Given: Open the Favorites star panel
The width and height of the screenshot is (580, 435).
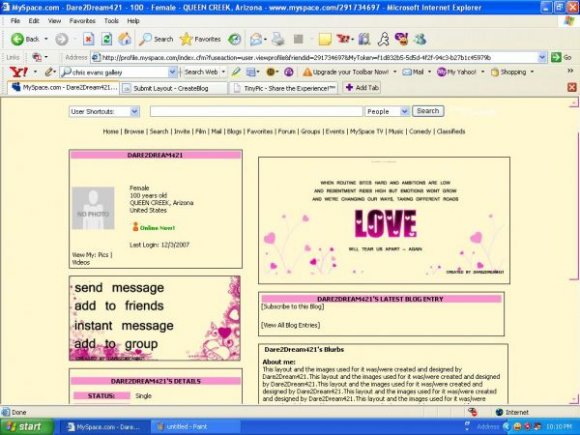Looking at the screenshot, I should [200, 39].
